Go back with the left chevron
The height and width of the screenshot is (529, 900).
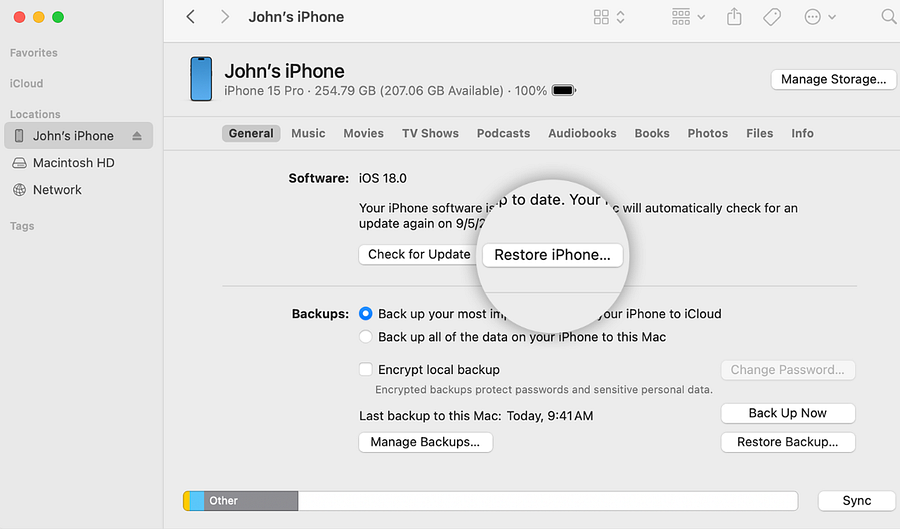tap(191, 17)
